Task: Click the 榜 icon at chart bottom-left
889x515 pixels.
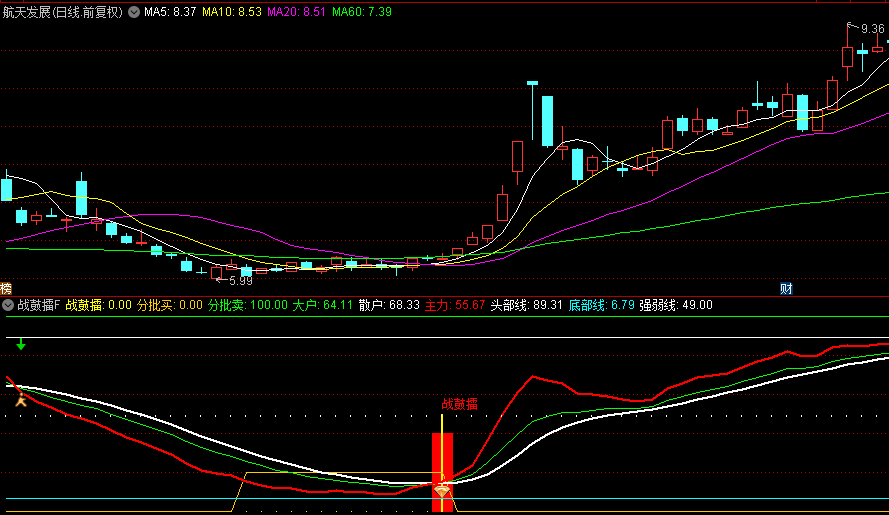Action: pos(6,289)
